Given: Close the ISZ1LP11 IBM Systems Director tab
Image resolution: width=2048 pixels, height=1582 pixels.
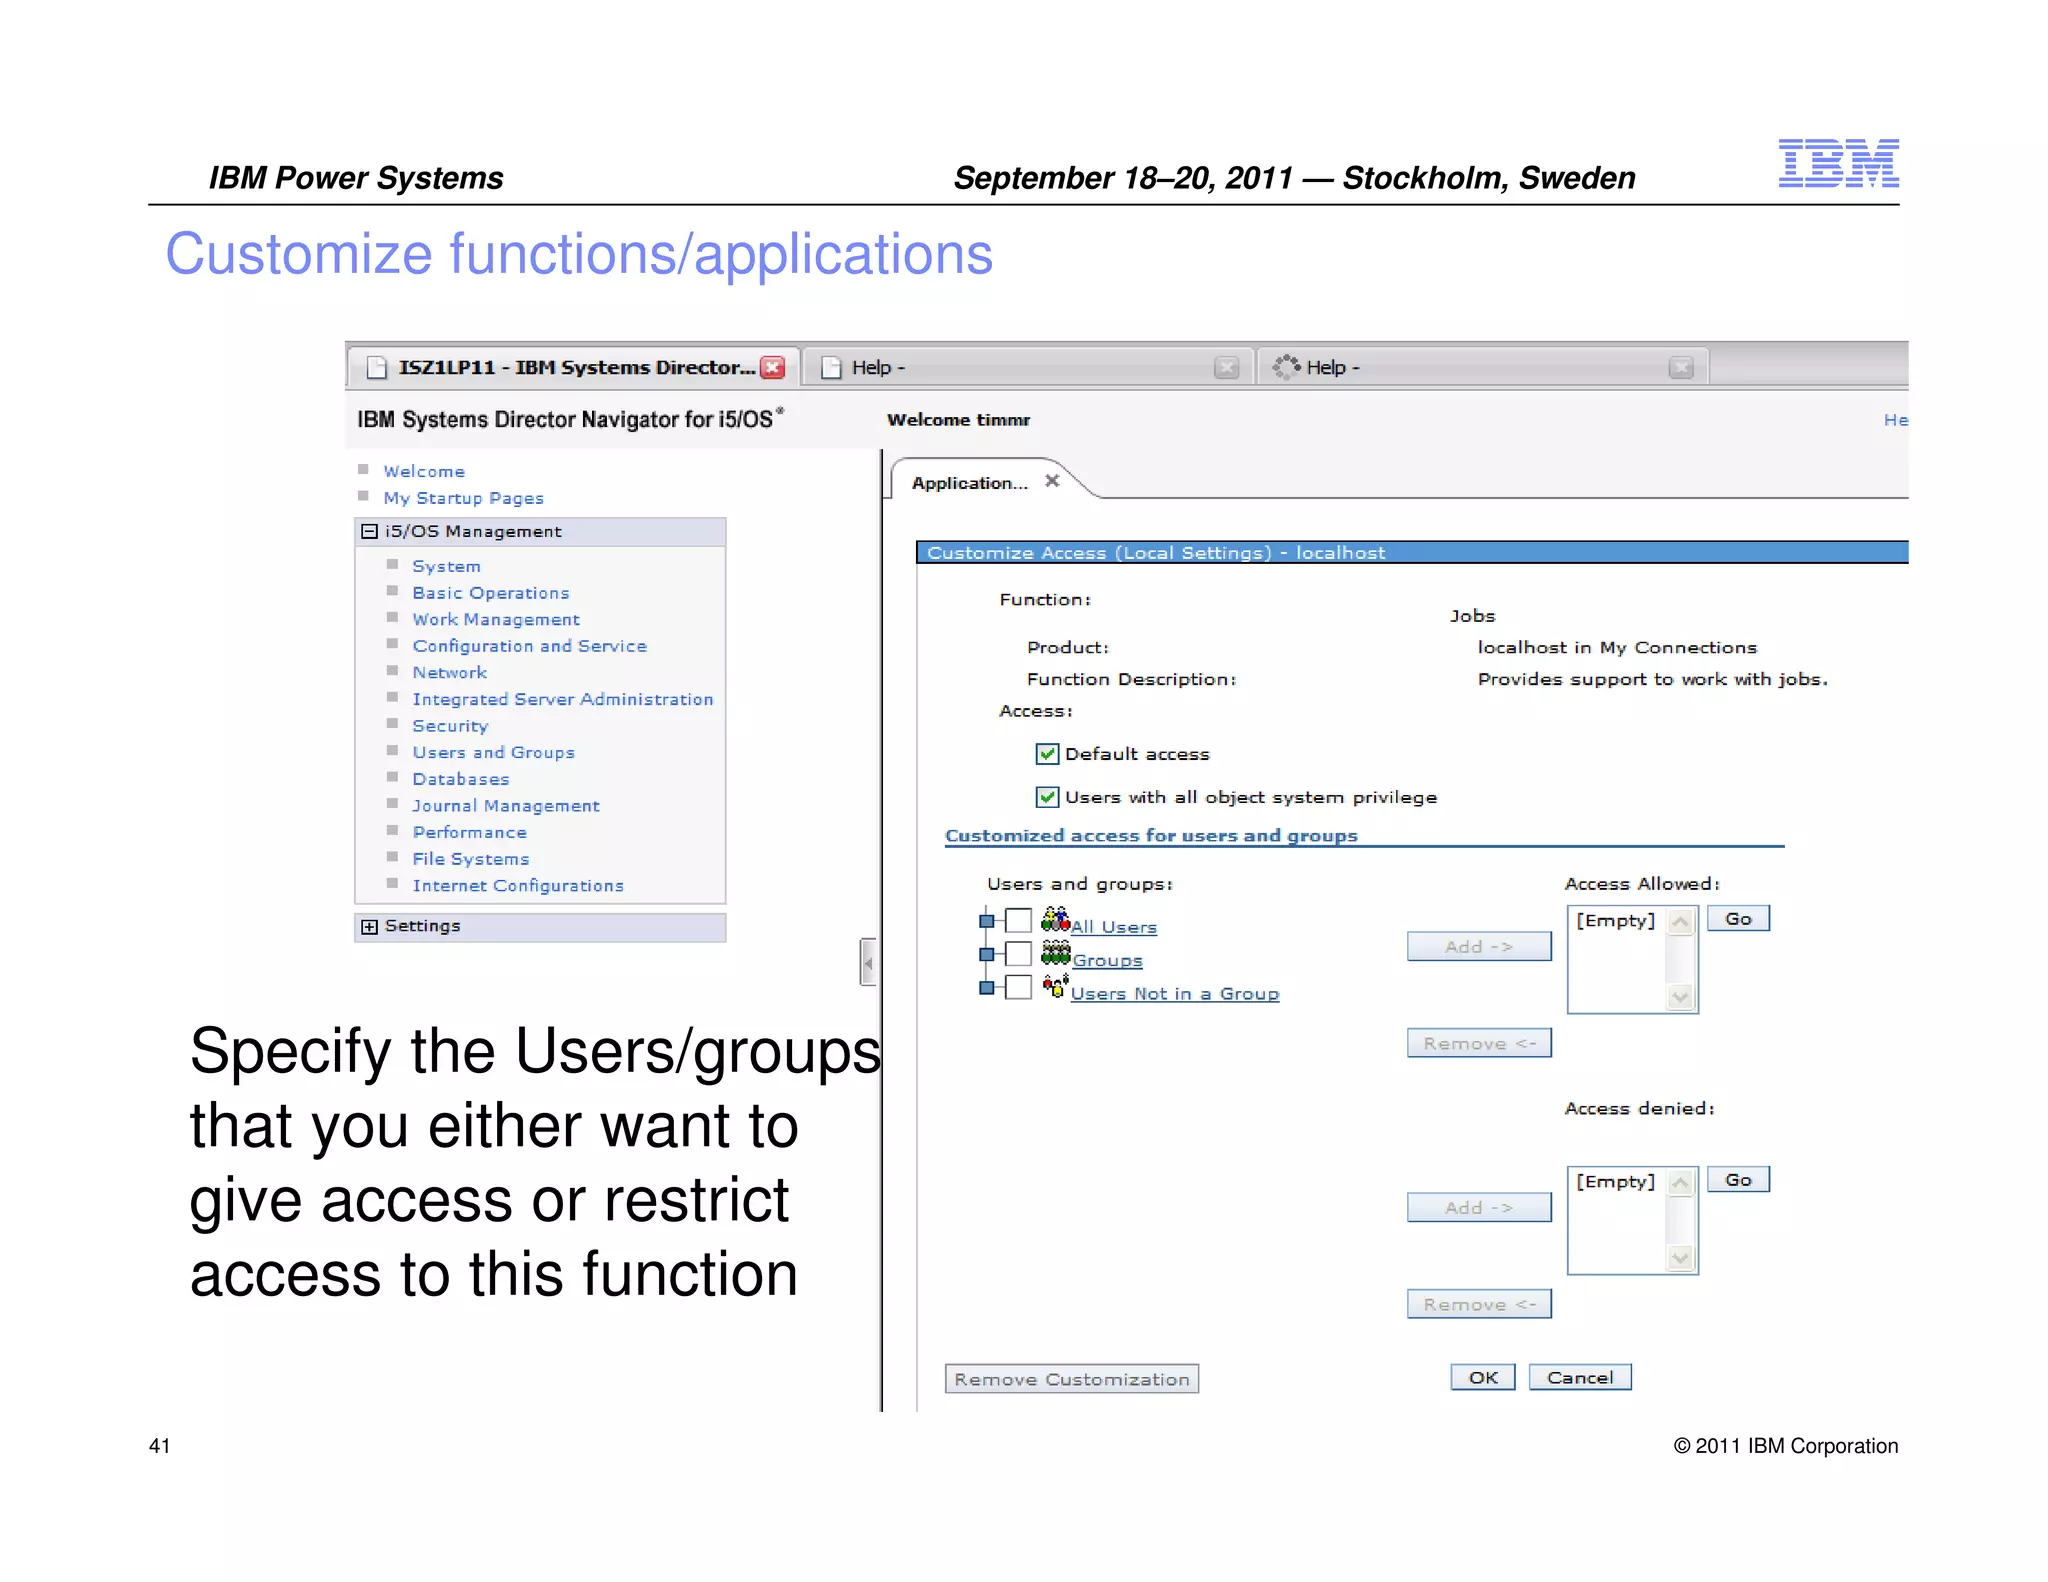Looking at the screenshot, I should tap(772, 367).
